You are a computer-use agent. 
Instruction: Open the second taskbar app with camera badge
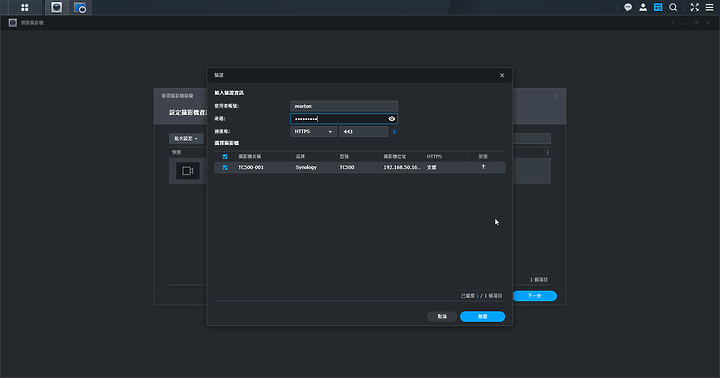point(80,7)
